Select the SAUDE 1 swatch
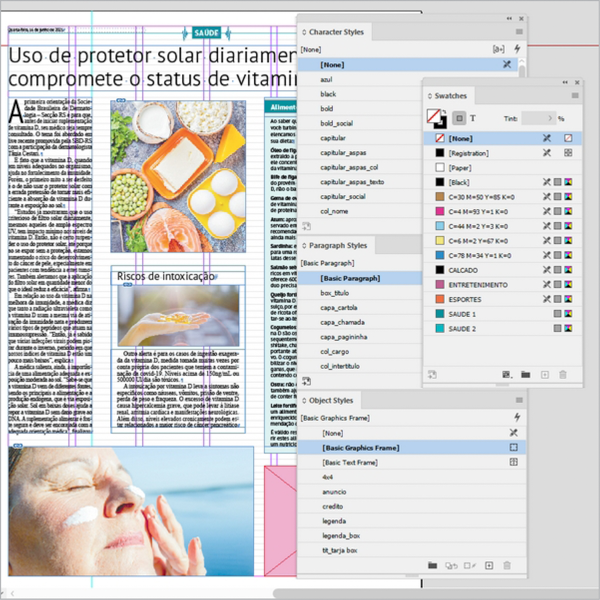Viewport: 600px width, 600px height. pyautogui.click(x=503, y=314)
